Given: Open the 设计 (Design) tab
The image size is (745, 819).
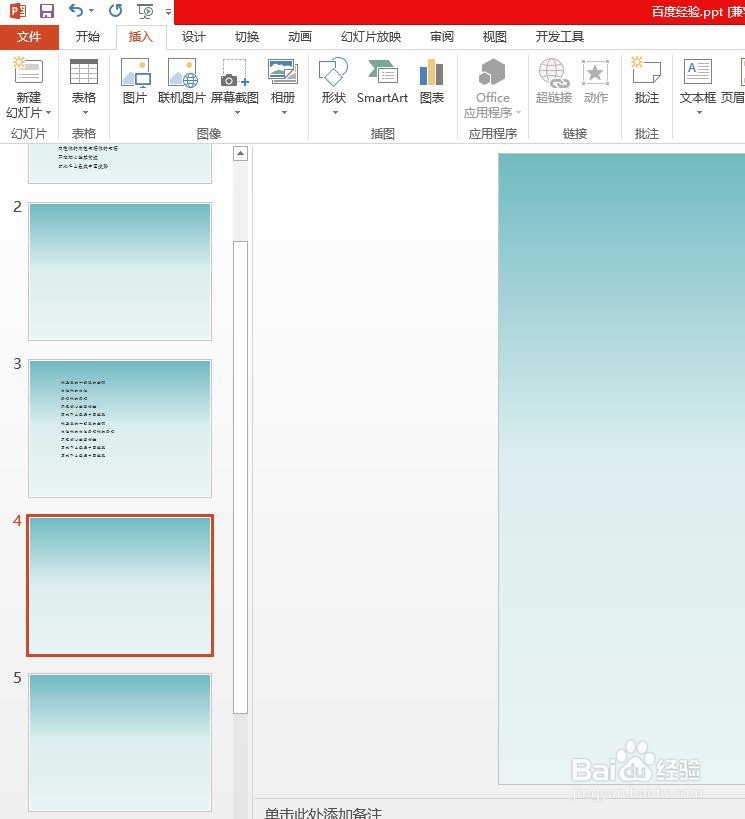Looking at the screenshot, I should point(194,37).
